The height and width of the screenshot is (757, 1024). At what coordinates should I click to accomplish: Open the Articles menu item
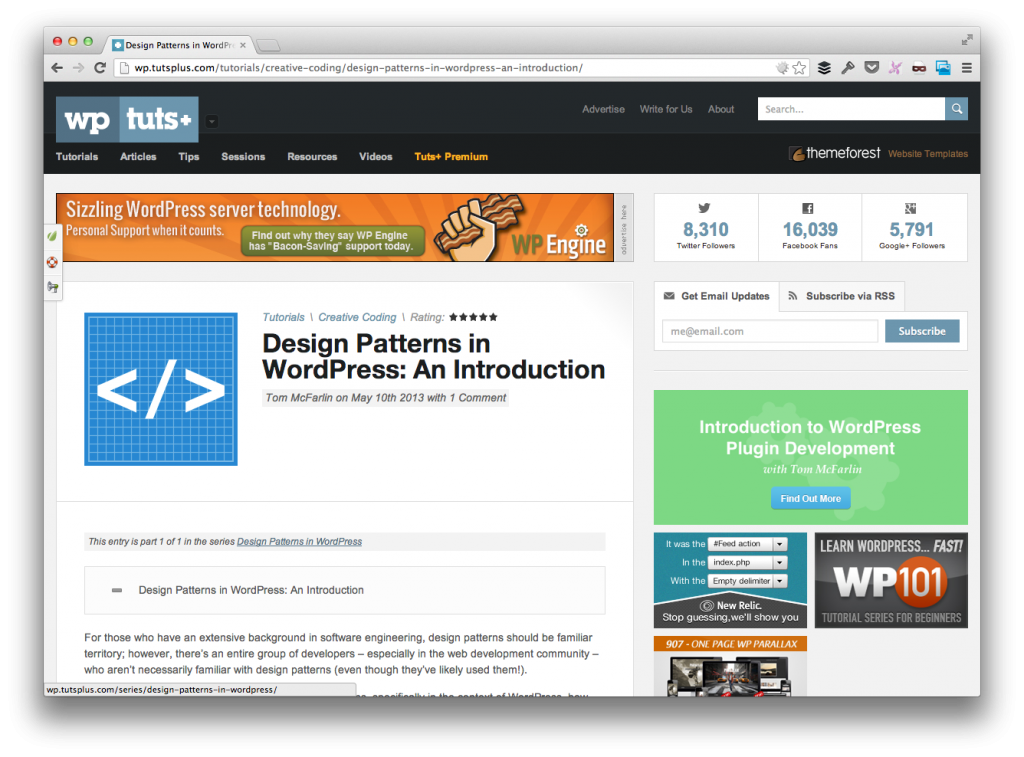[138, 157]
